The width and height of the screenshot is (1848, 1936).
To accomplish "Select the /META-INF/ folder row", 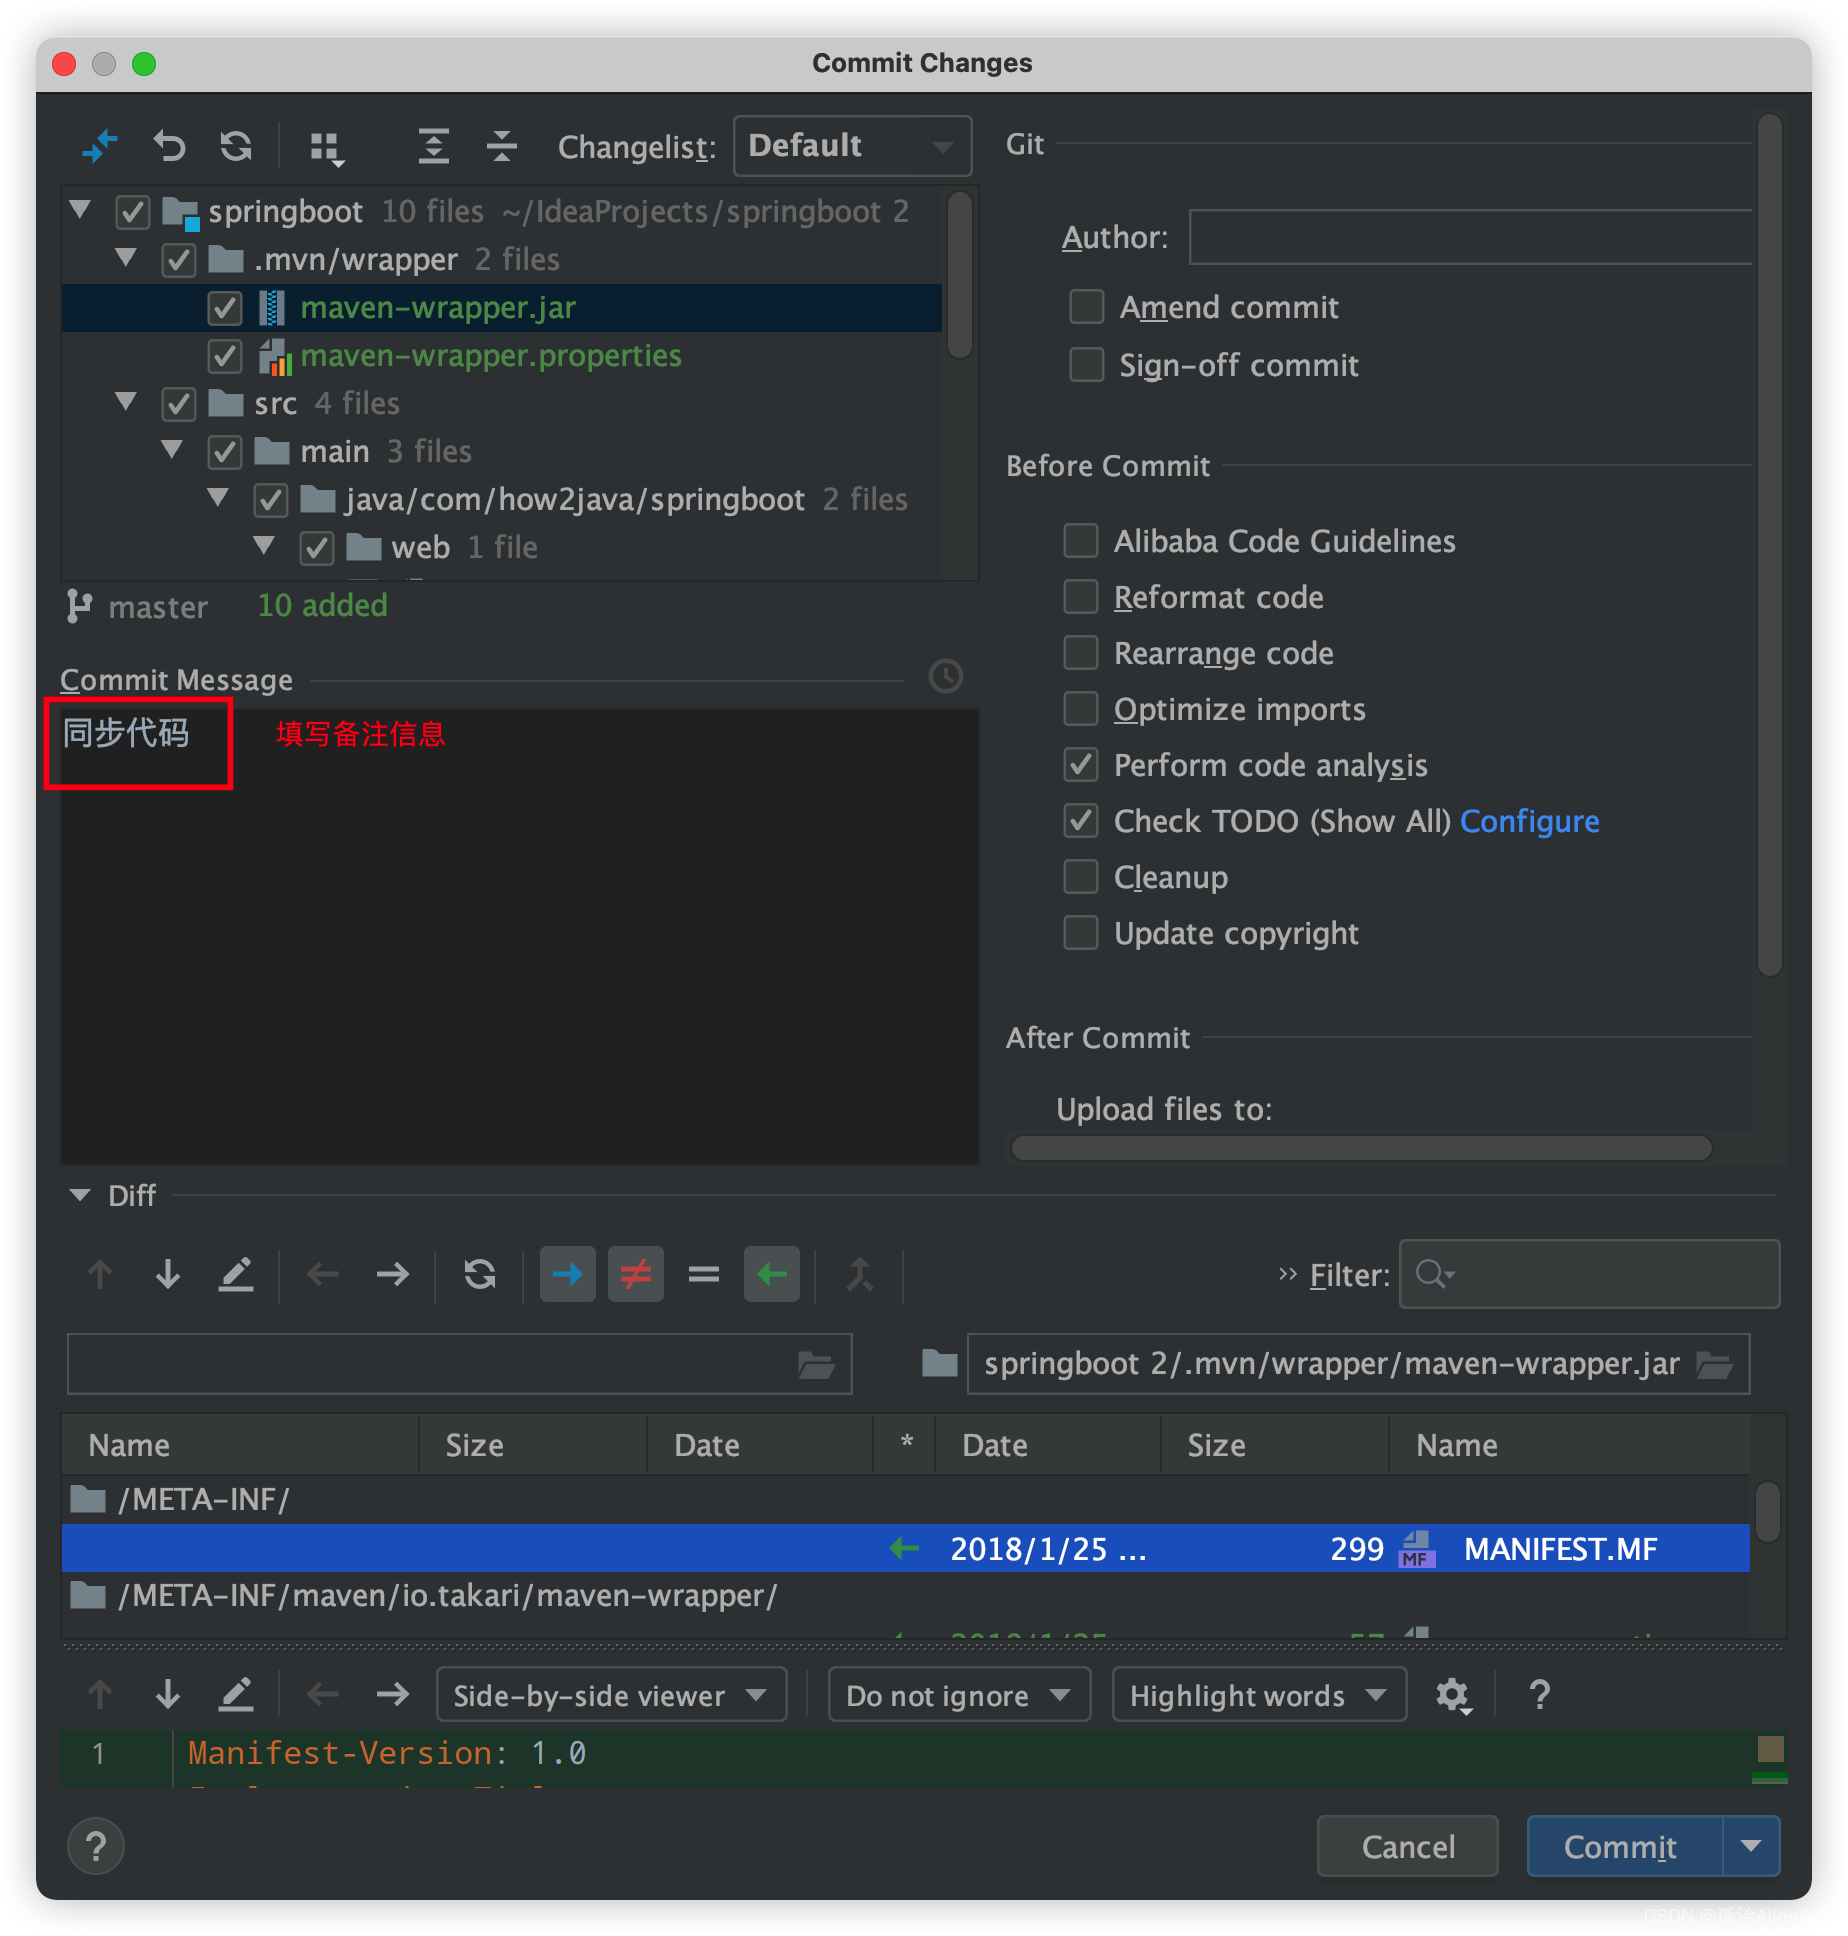I will (905, 1500).
